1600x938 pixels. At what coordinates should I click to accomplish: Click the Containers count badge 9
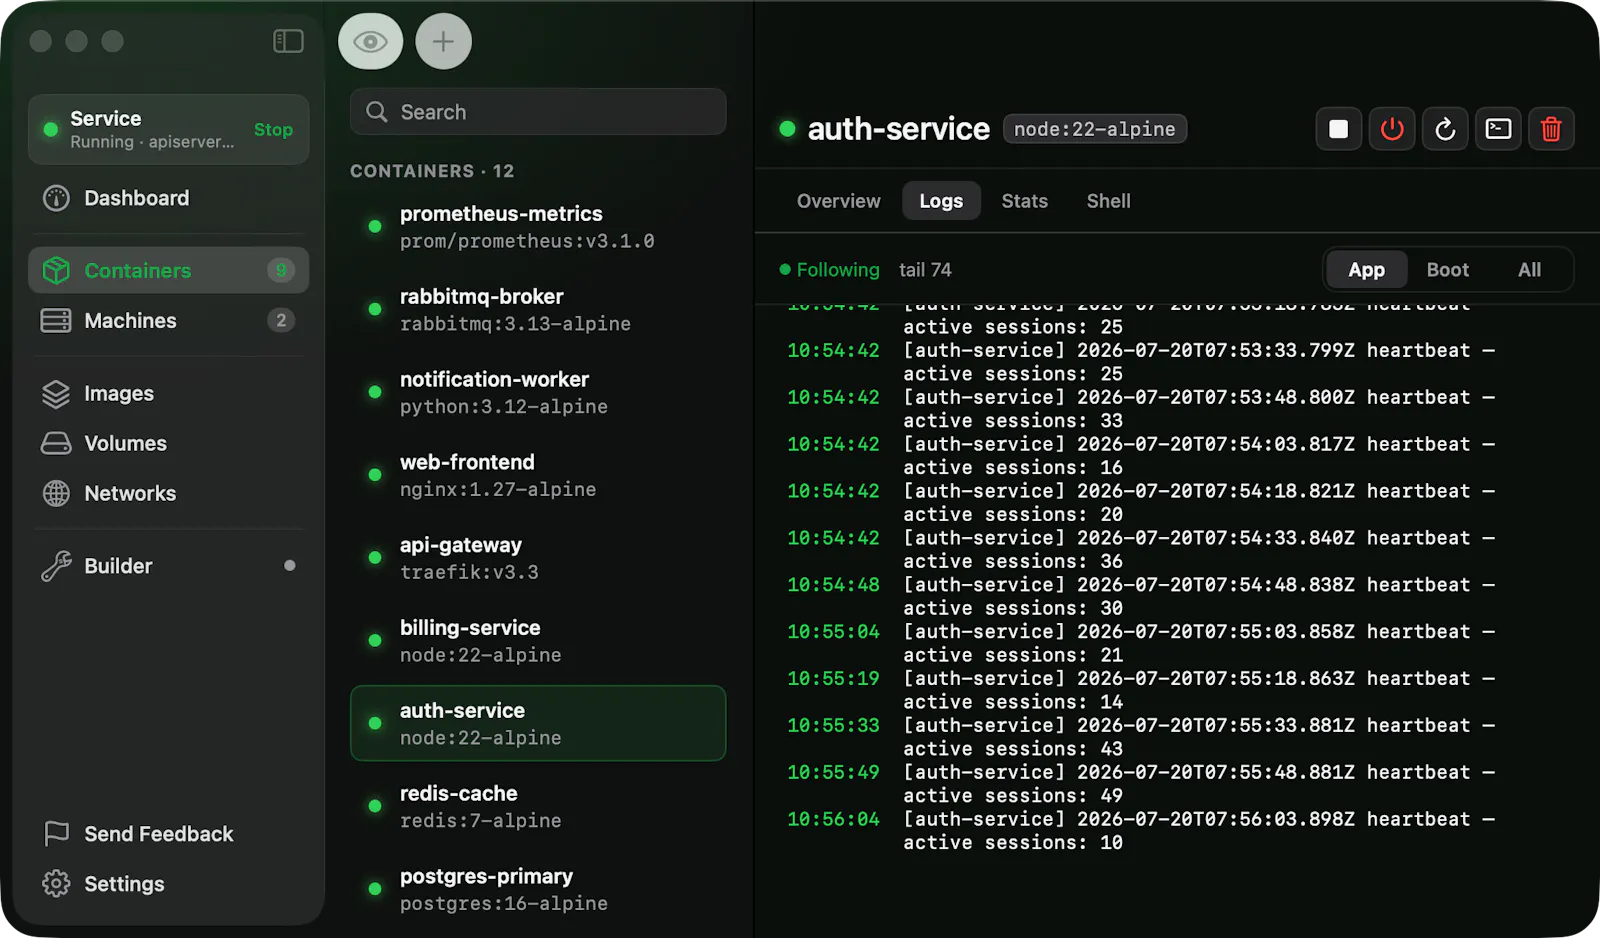point(281,270)
